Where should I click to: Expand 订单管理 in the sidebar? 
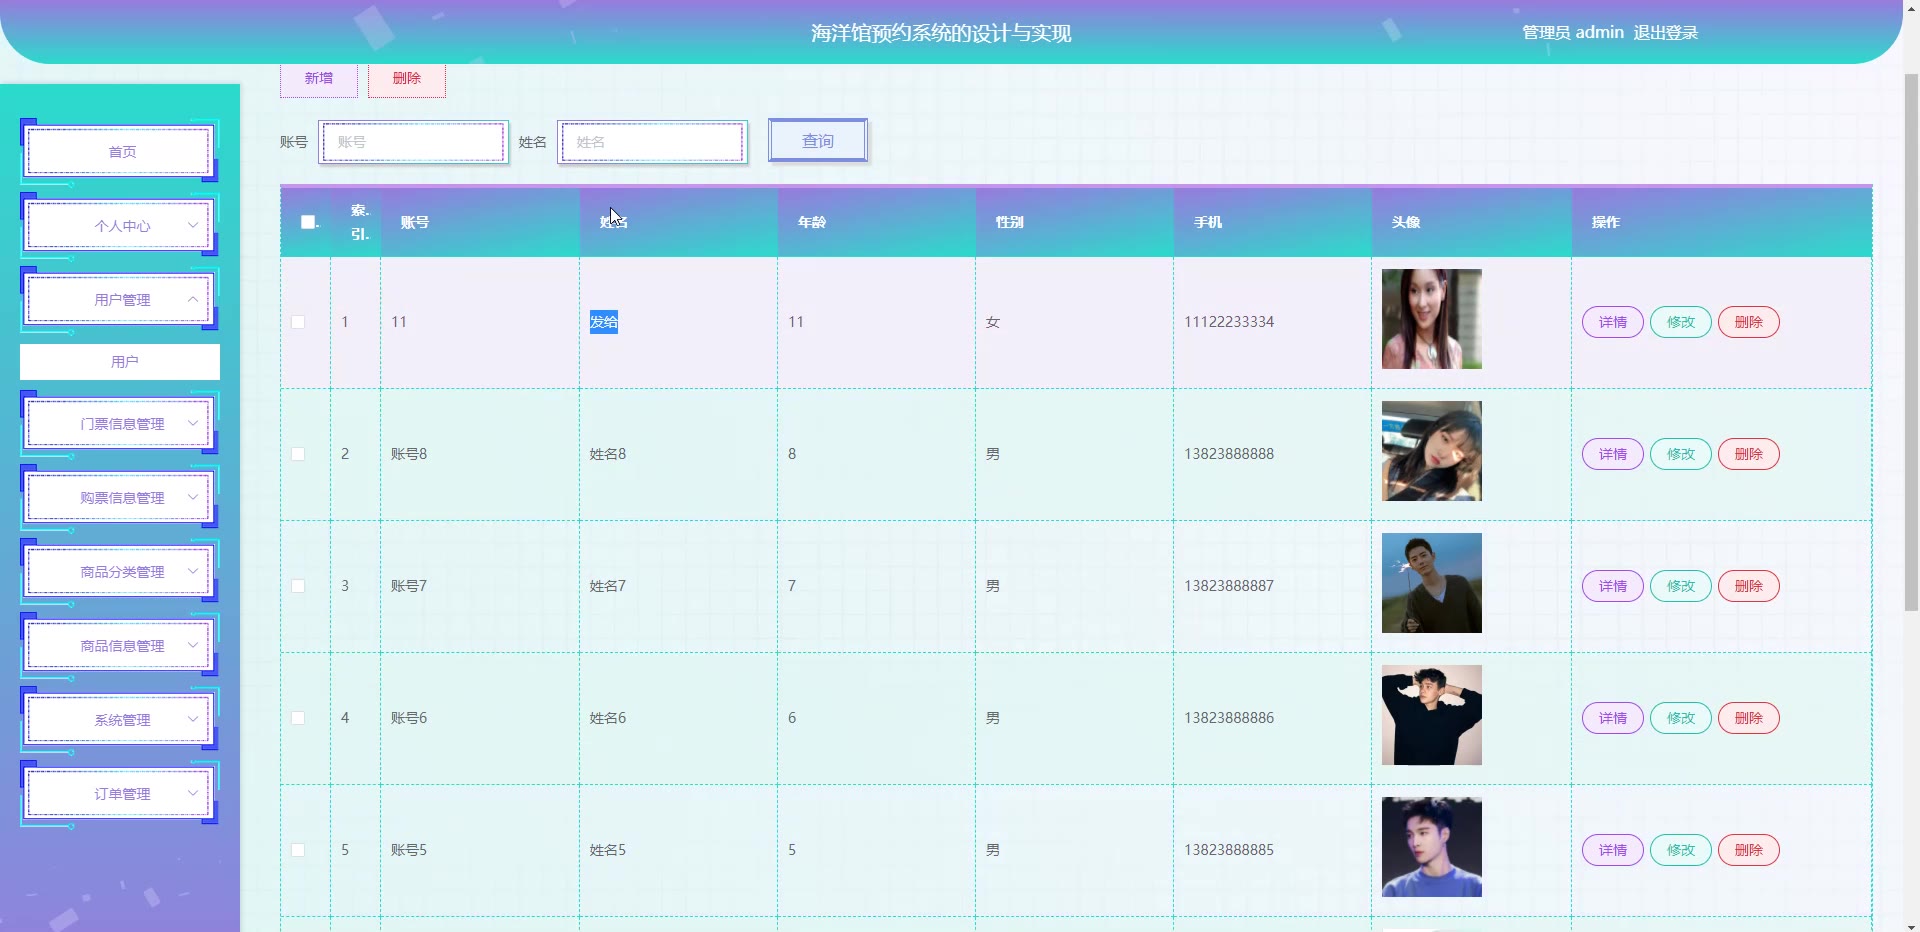120,794
